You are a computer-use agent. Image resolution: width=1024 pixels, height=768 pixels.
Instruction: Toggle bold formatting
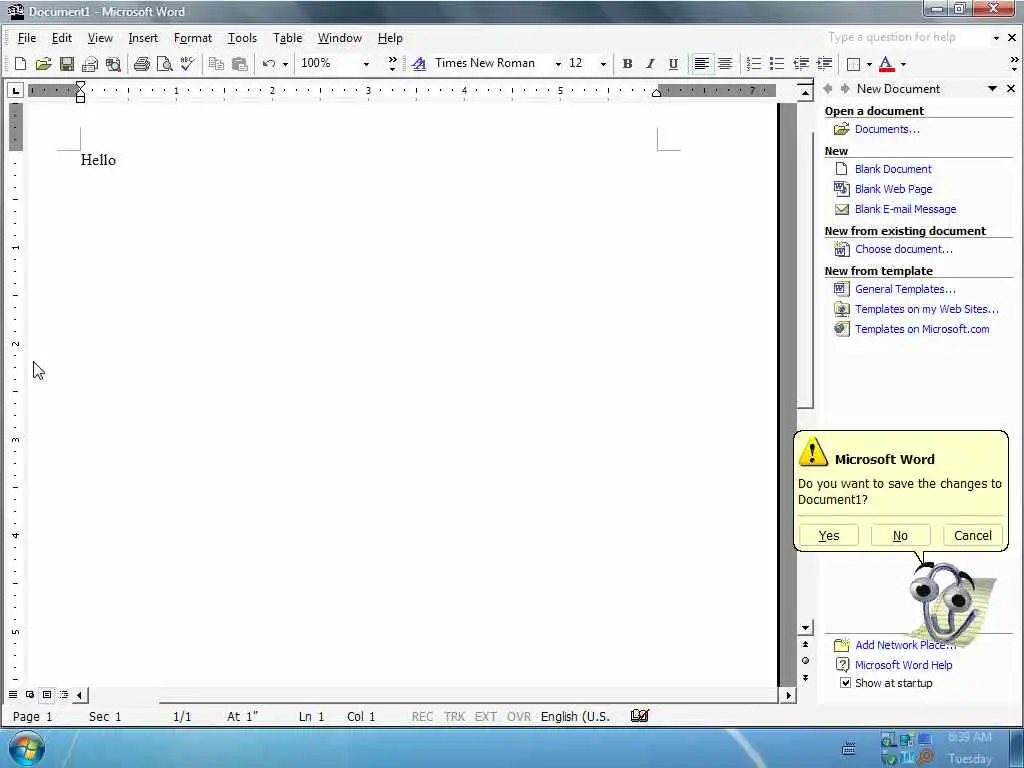click(x=628, y=63)
